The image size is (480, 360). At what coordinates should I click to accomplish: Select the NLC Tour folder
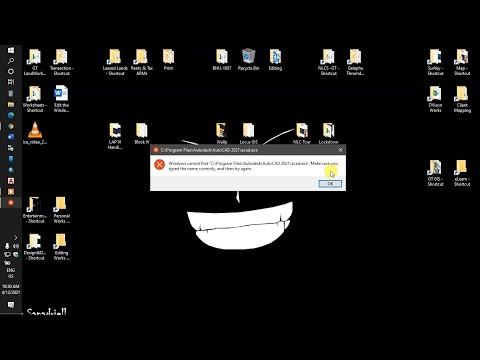302,133
